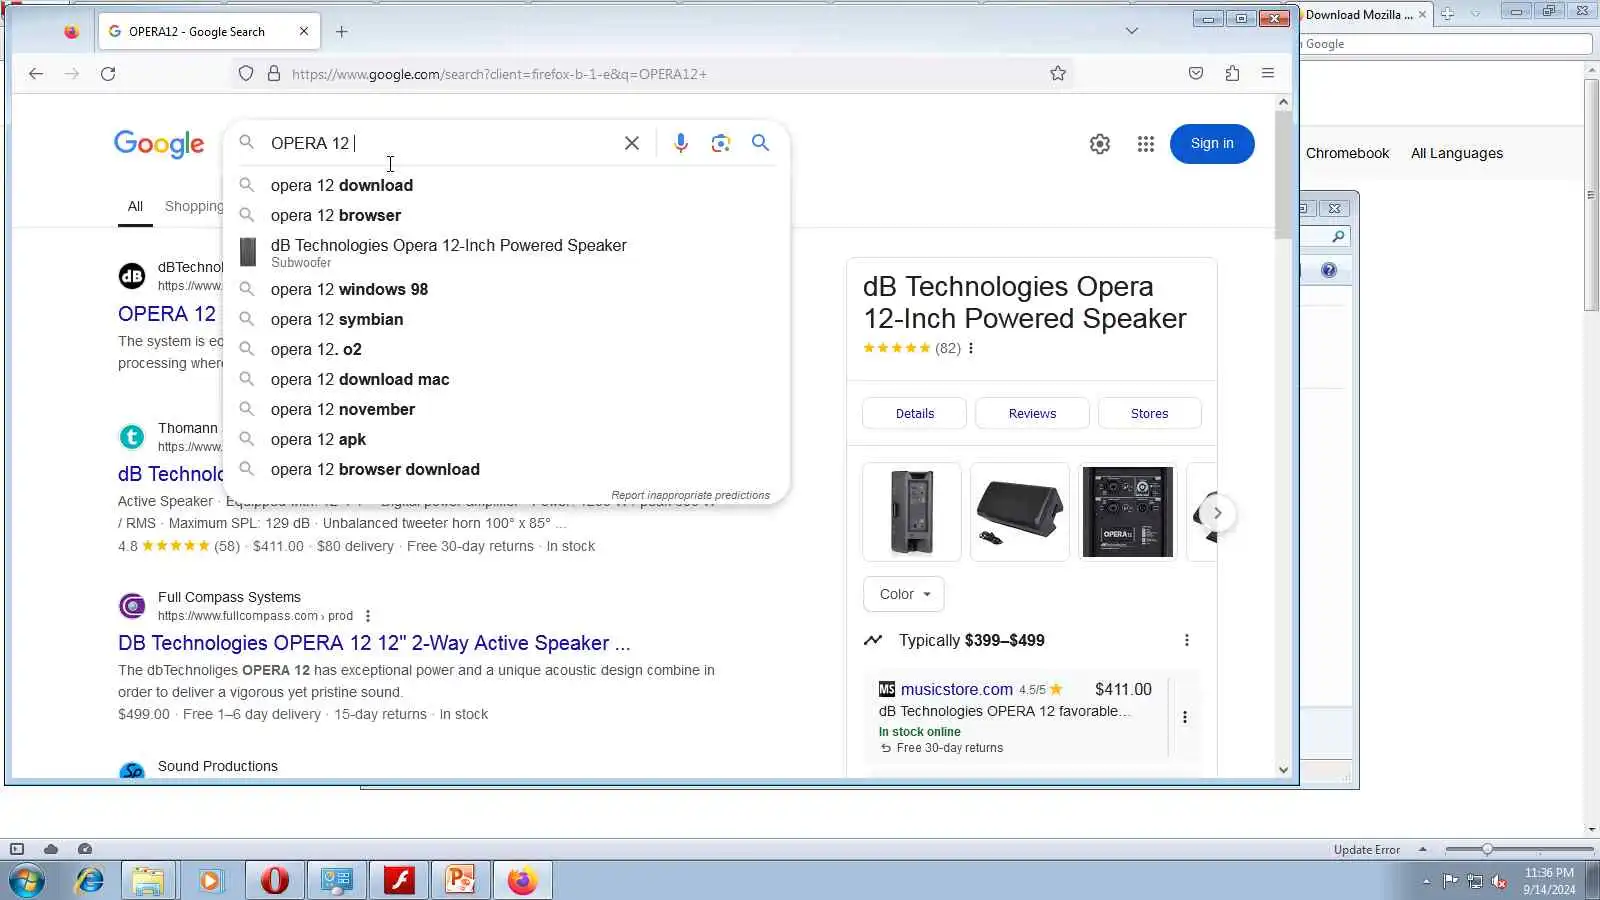
Task: Close the OPERA12 Google Search tab
Action: (x=304, y=31)
